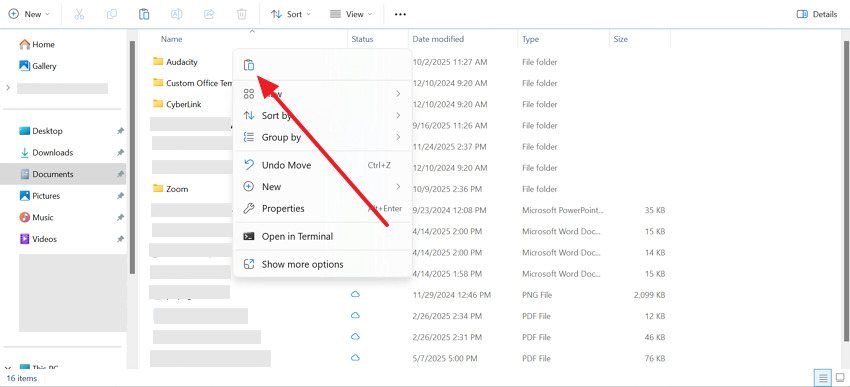The image size is (850, 387).
Task: Choose Group by in the context menu
Action: pyautogui.click(x=323, y=137)
